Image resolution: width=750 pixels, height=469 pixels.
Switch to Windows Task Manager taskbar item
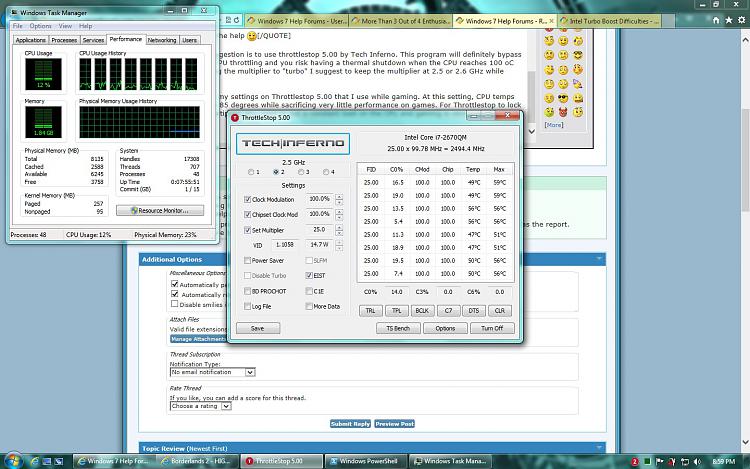click(451, 461)
